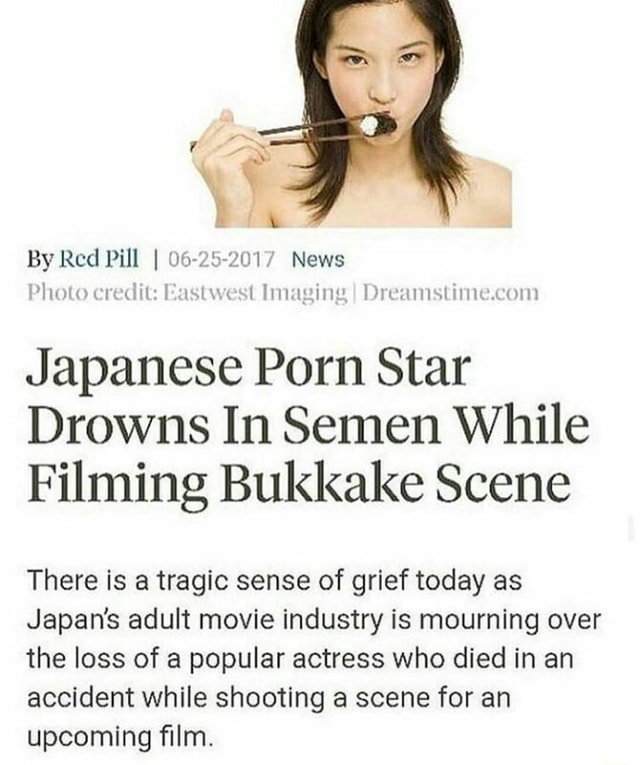640x765 pixels.
Task: Click the article headline title
Action: [x=307, y=424]
